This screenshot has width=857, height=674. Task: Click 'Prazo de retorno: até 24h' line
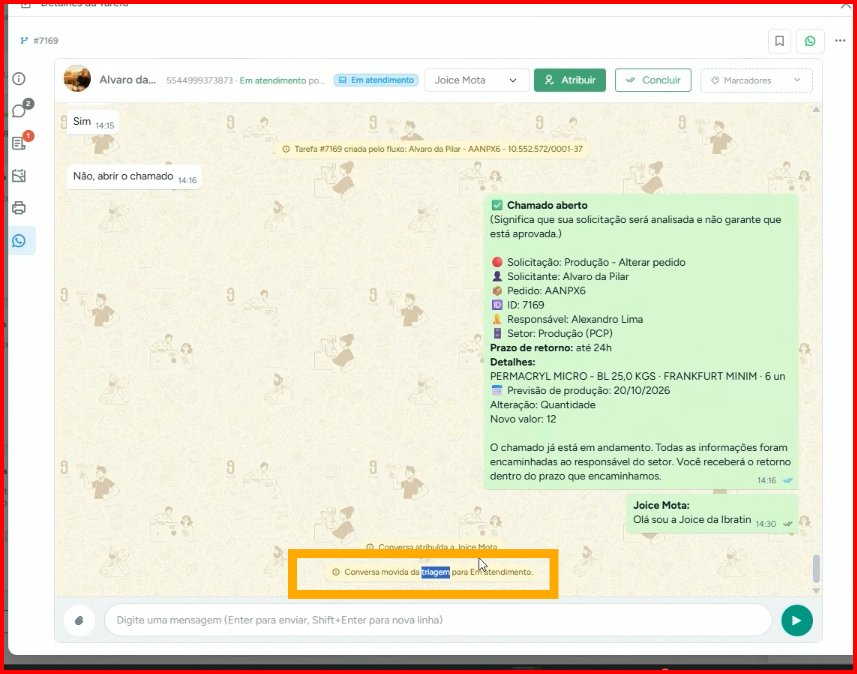550,348
